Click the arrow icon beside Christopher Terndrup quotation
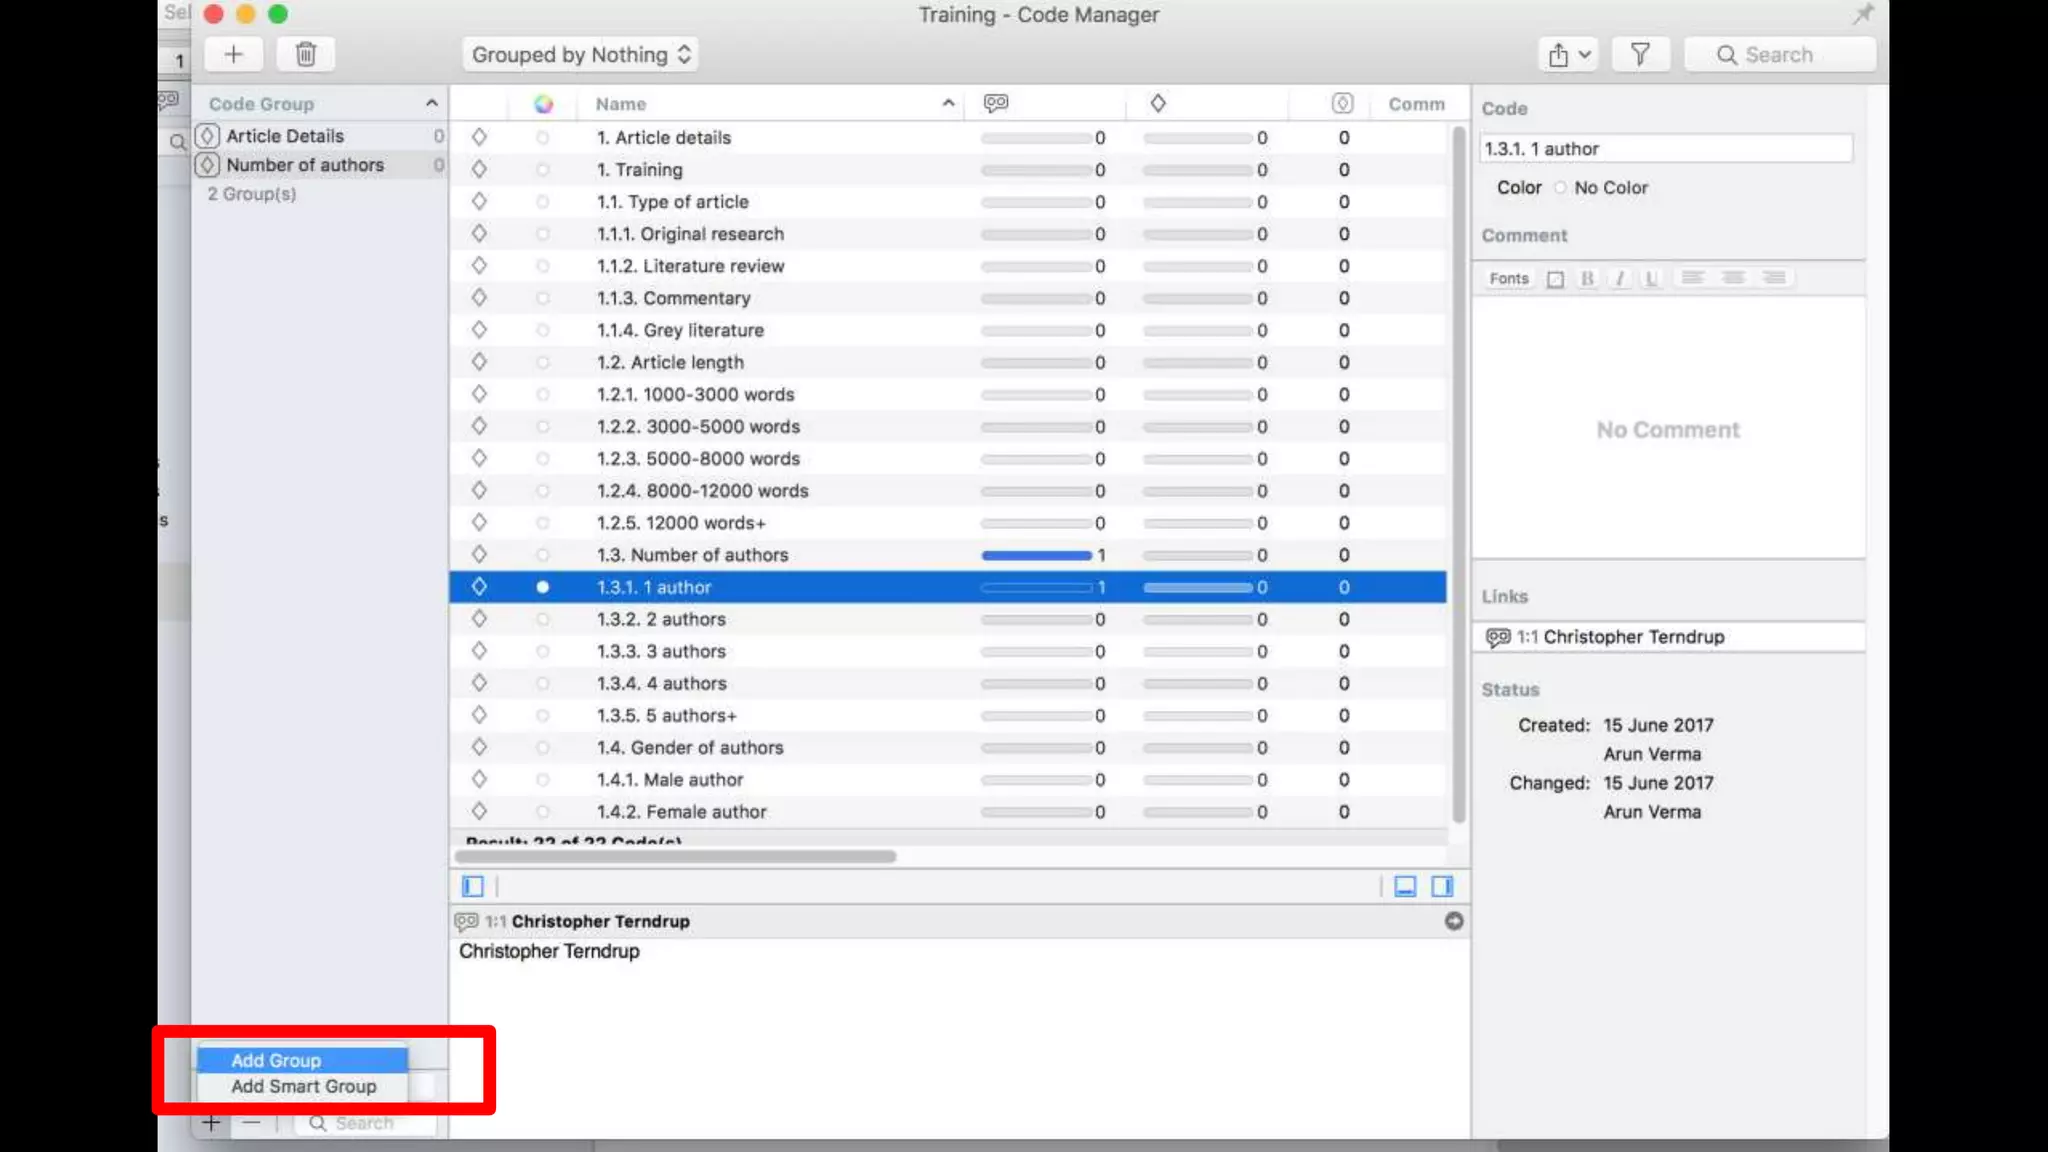This screenshot has height=1152, width=2048. click(1454, 921)
